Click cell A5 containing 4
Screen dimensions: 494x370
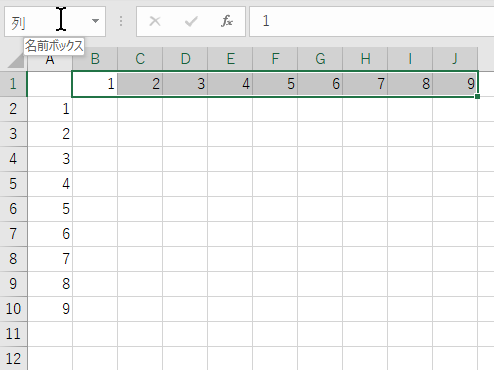pyautogui.click(x=50, y=184)
